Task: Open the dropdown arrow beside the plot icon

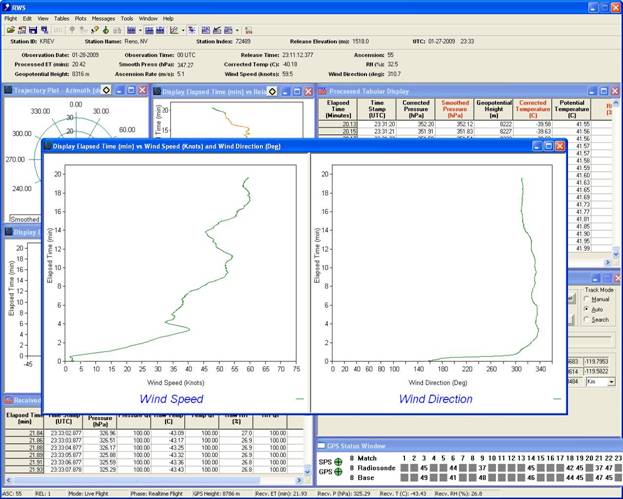Action: 183,30
